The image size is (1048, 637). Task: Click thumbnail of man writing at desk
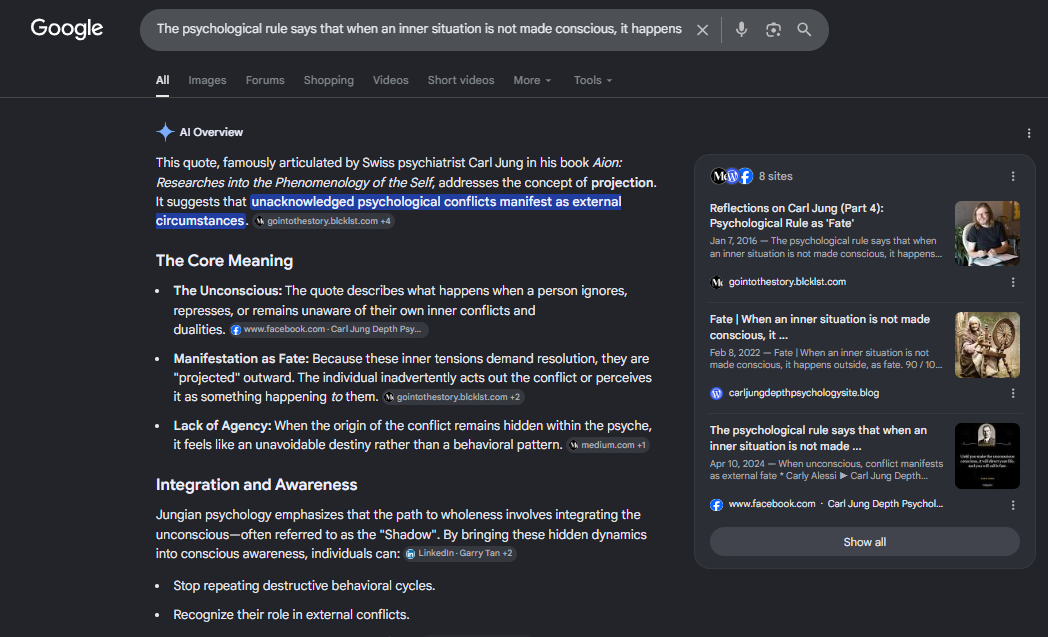coord(987,233)
